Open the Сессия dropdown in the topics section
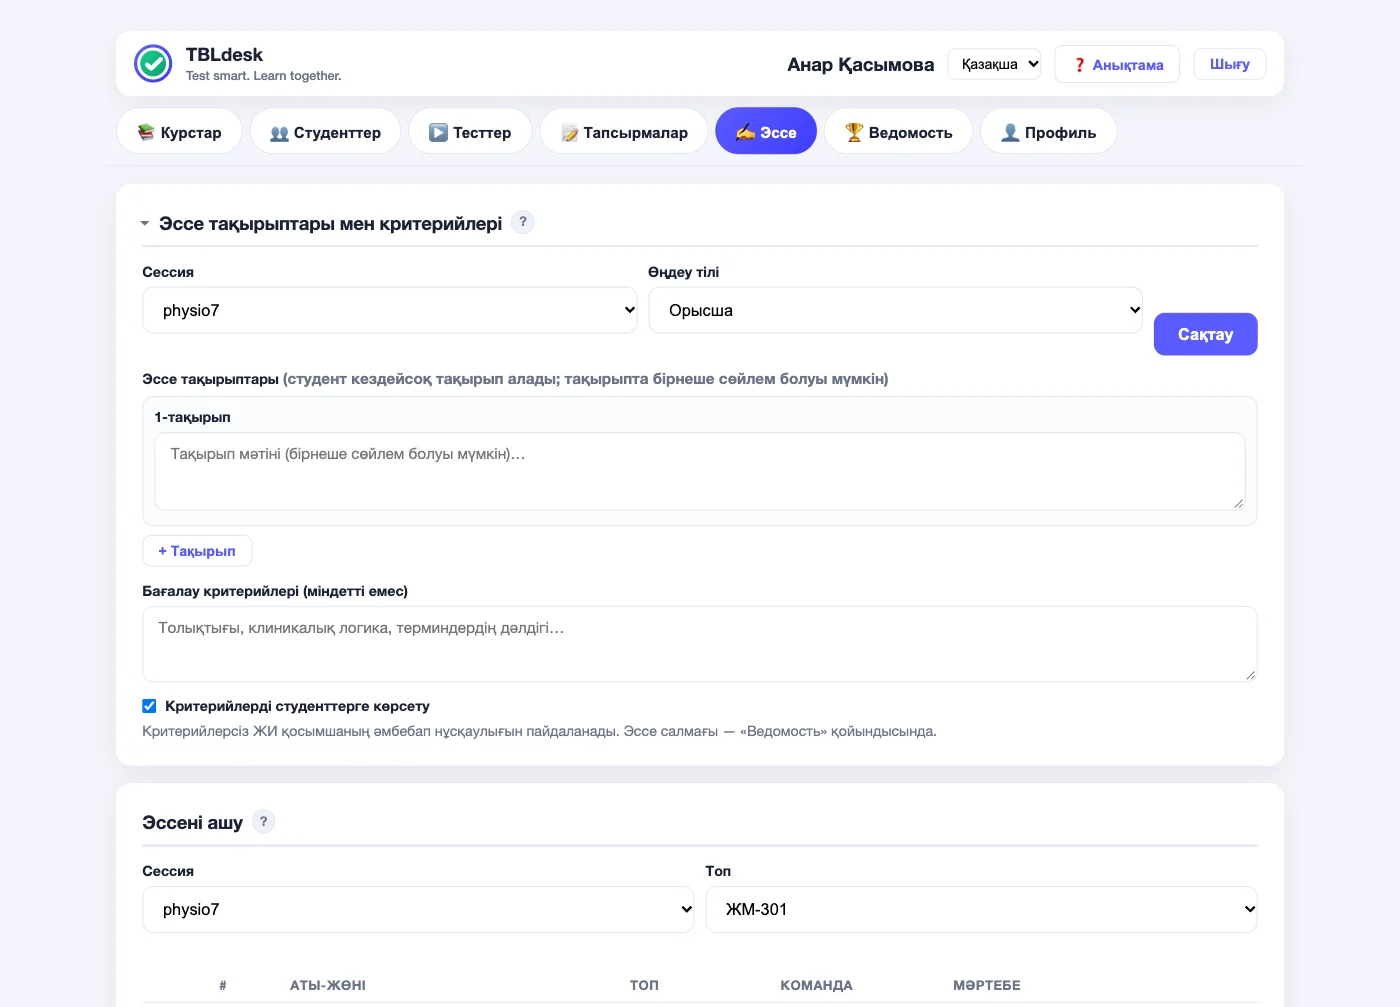1400x1007 pixels. pyautogui.click(x=390, y=310)
